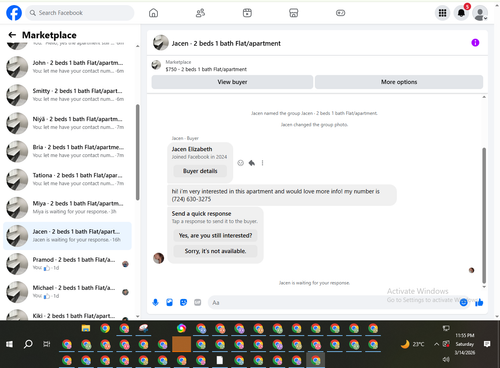Show hidden system tray icons
Image resolution: width=500 pixels, height=368 pixels.
pyautogui.click(x=436, y=344)
